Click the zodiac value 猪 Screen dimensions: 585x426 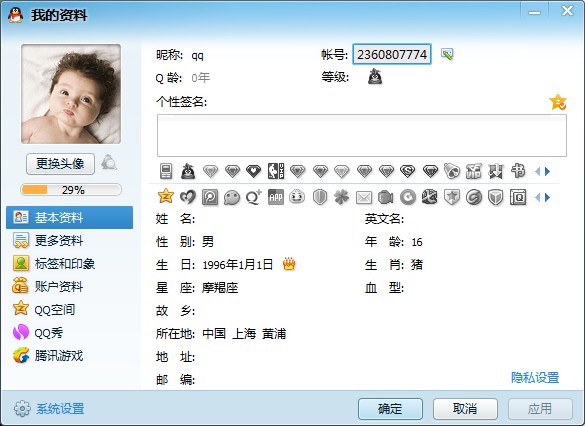(x=417, y=264)
